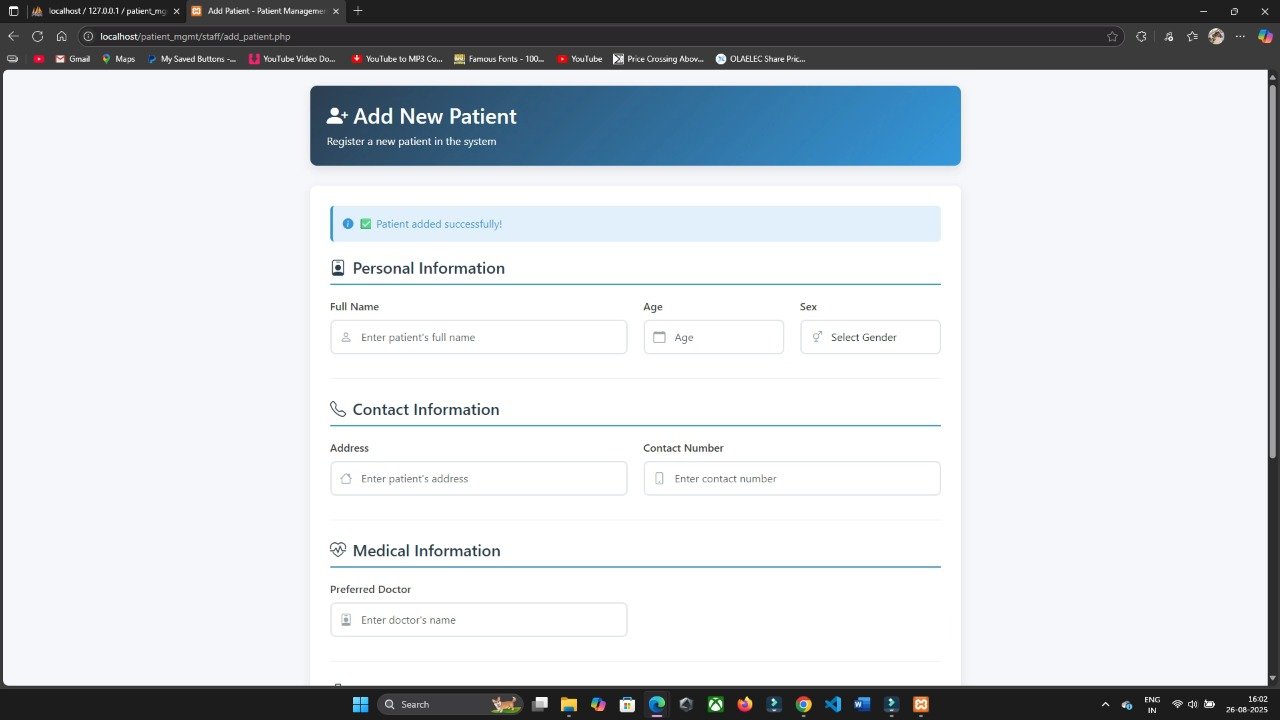
Task: Open the Maps bookmark
Action: [118, 59]
